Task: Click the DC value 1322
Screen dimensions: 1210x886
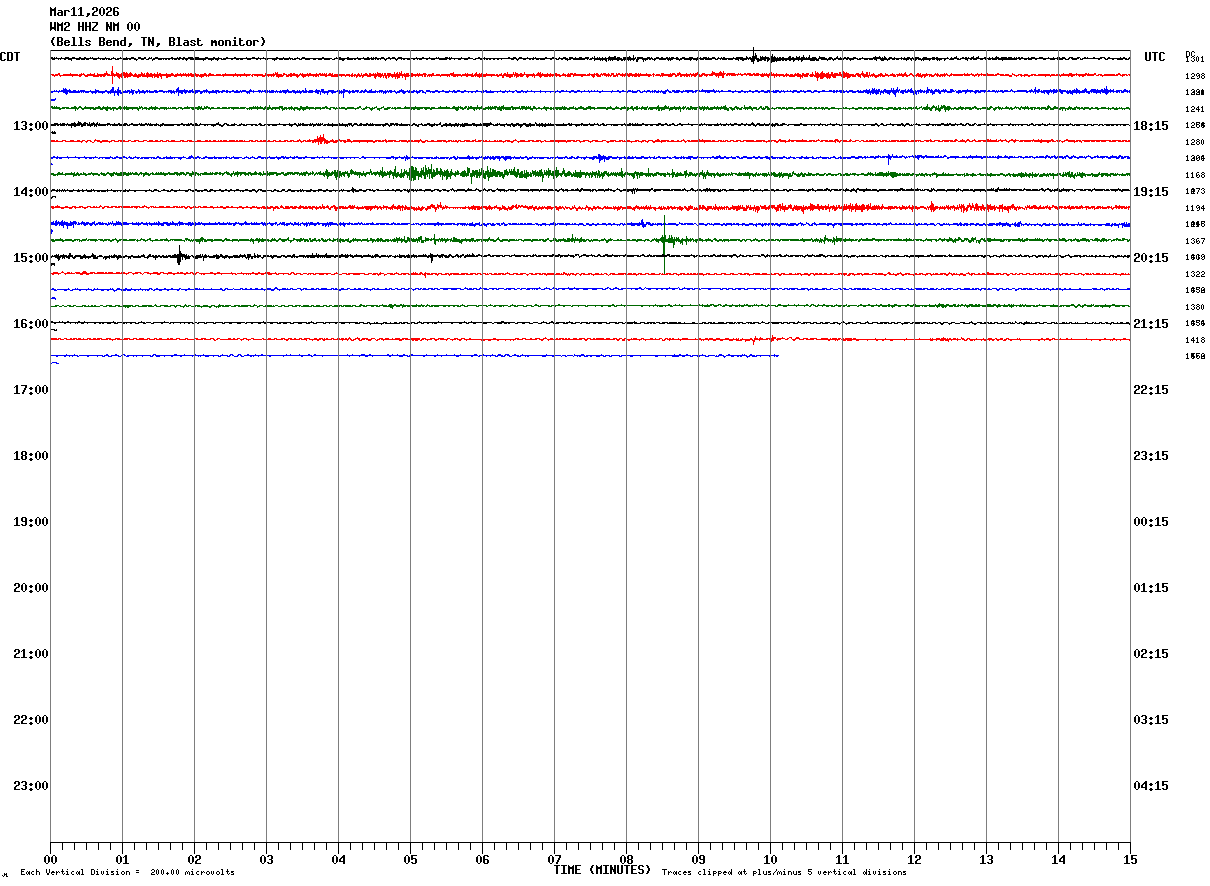Action: point(1195,274)
